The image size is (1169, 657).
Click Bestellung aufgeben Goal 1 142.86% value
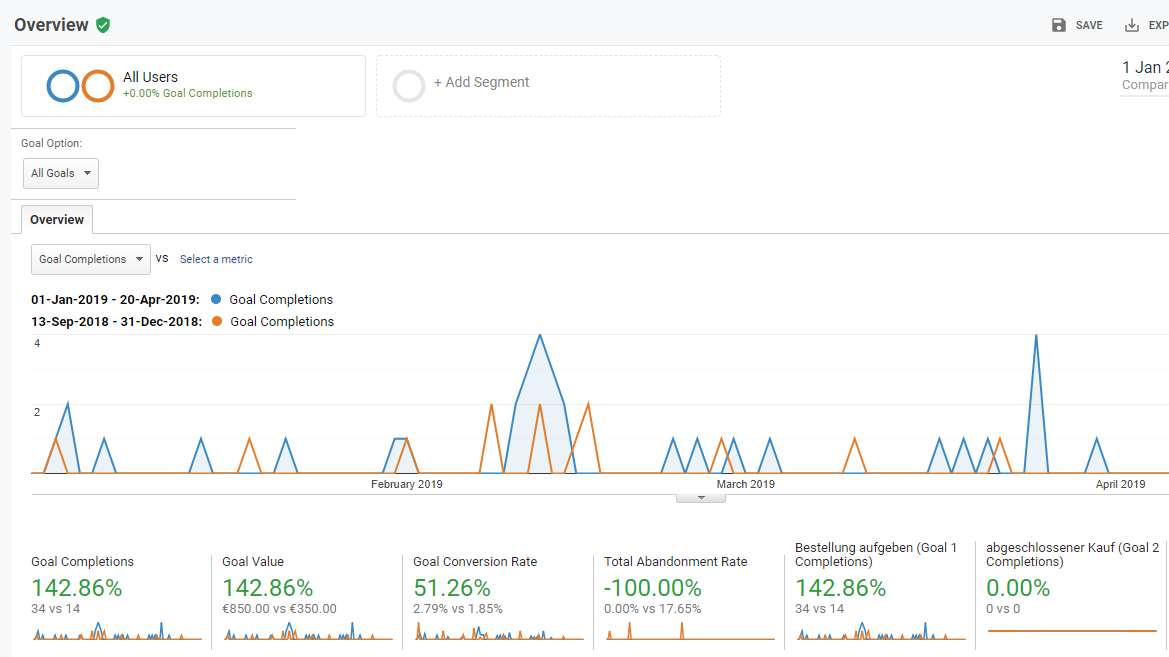click(840, 588)
